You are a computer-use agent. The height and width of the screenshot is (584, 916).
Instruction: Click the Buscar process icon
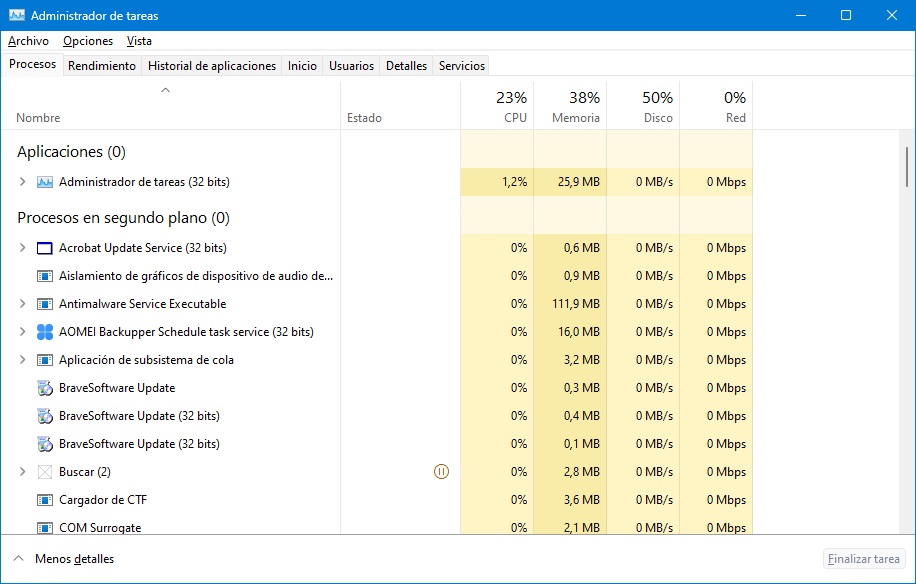(44, 472)
